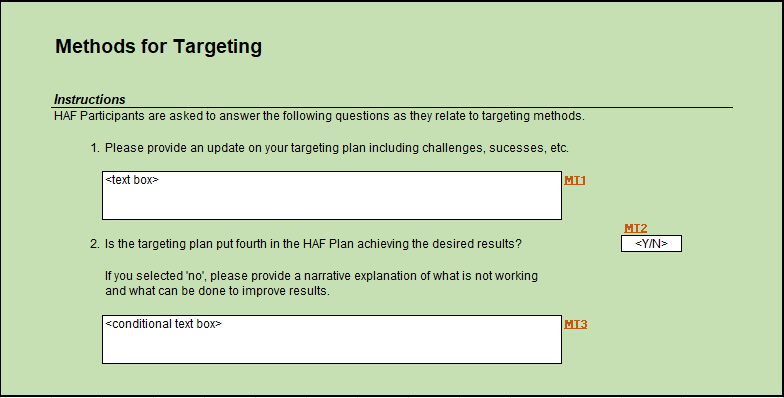Click the HAF Participants instruction sentence

(319, 116)
